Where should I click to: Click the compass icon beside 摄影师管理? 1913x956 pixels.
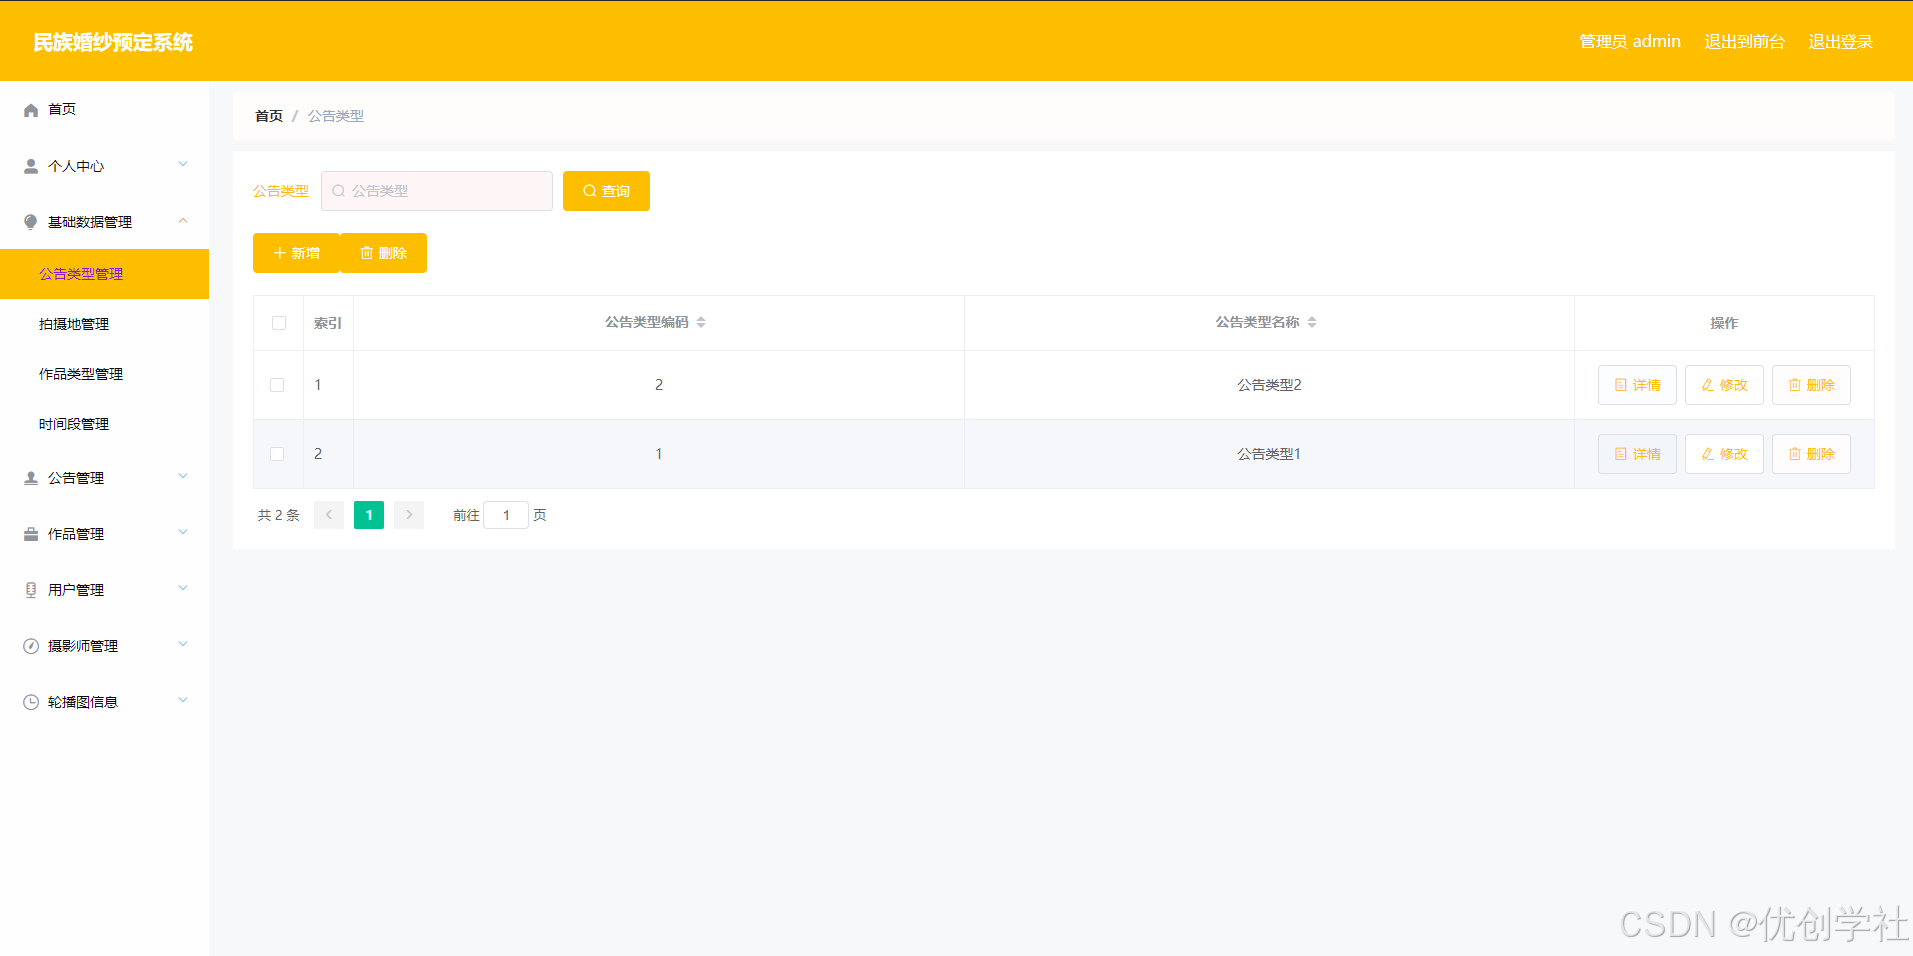point(31,646)
